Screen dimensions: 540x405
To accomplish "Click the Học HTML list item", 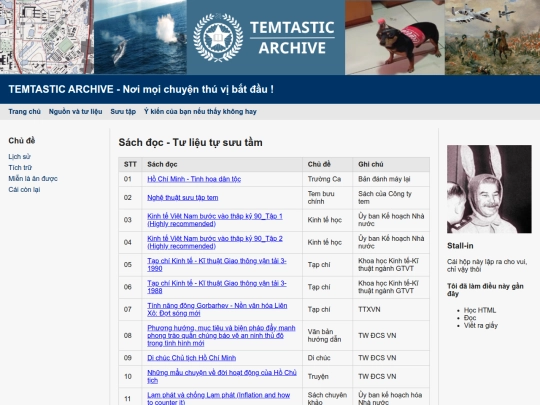I will pyautogui.click(x=480, y=310).
